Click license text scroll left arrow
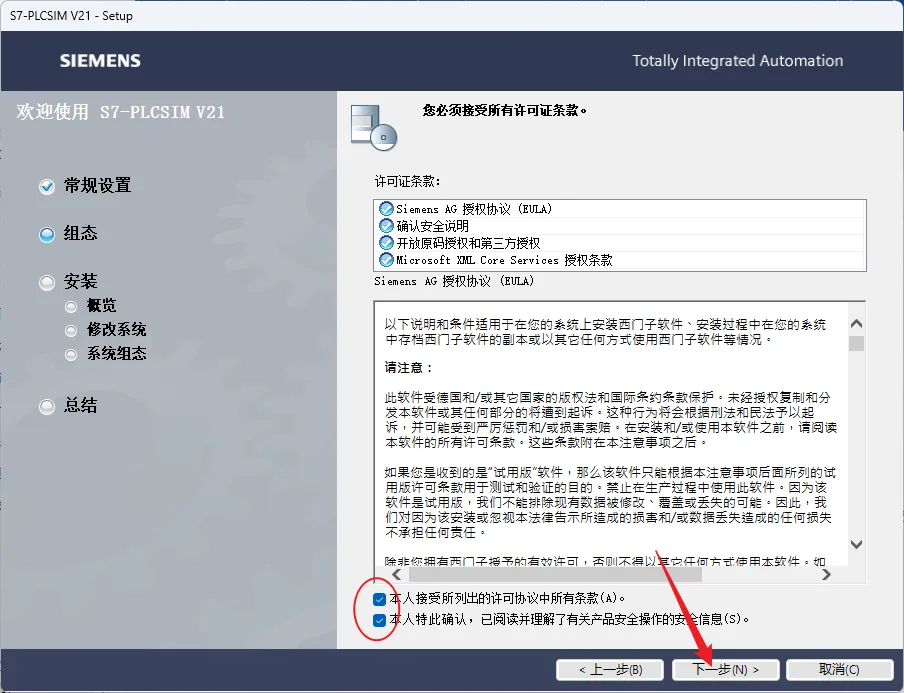This screenshot has height=693, width=904. click(397, 574)
